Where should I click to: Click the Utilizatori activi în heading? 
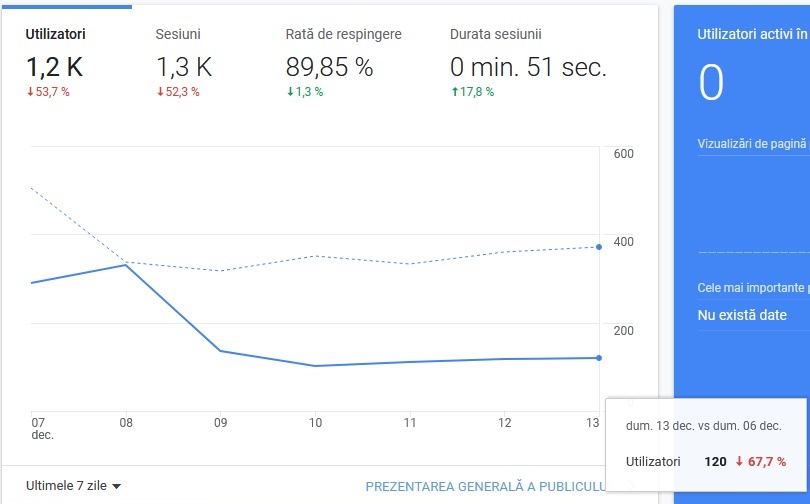point(752,35)
